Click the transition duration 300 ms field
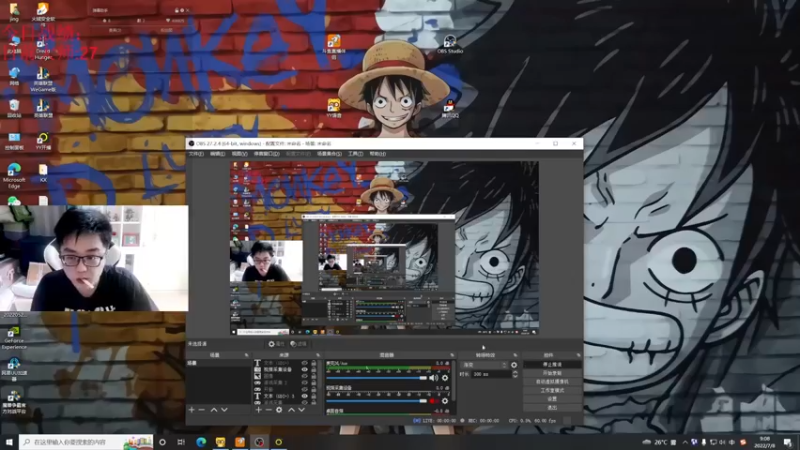 coord(491,374)
